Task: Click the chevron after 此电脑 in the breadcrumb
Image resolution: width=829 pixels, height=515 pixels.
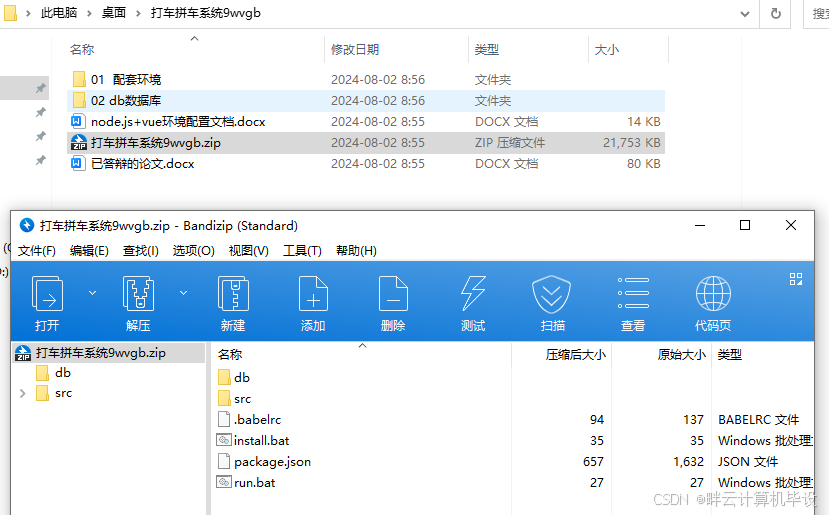Action: (x=88, y=13)
